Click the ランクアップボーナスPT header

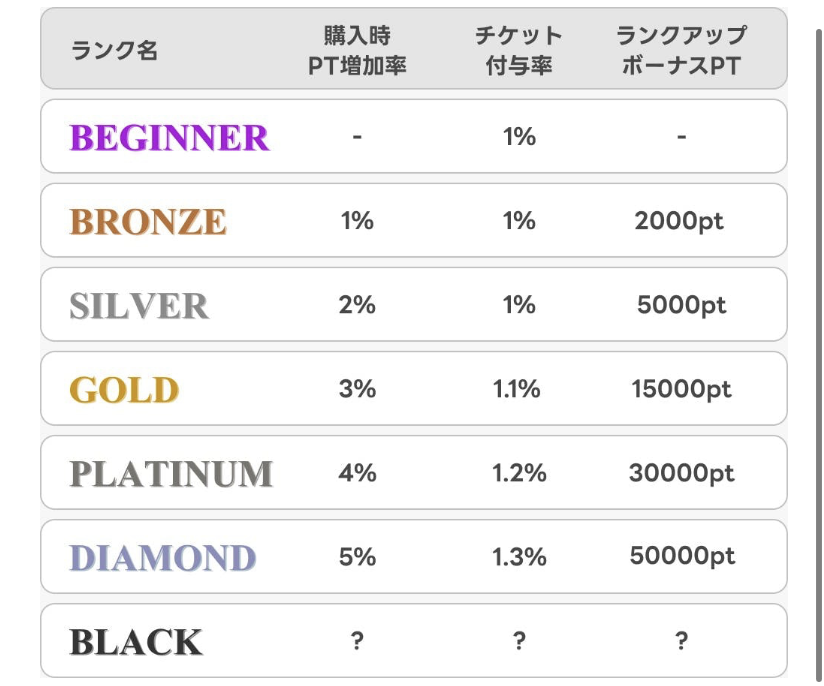click(681, 50)
